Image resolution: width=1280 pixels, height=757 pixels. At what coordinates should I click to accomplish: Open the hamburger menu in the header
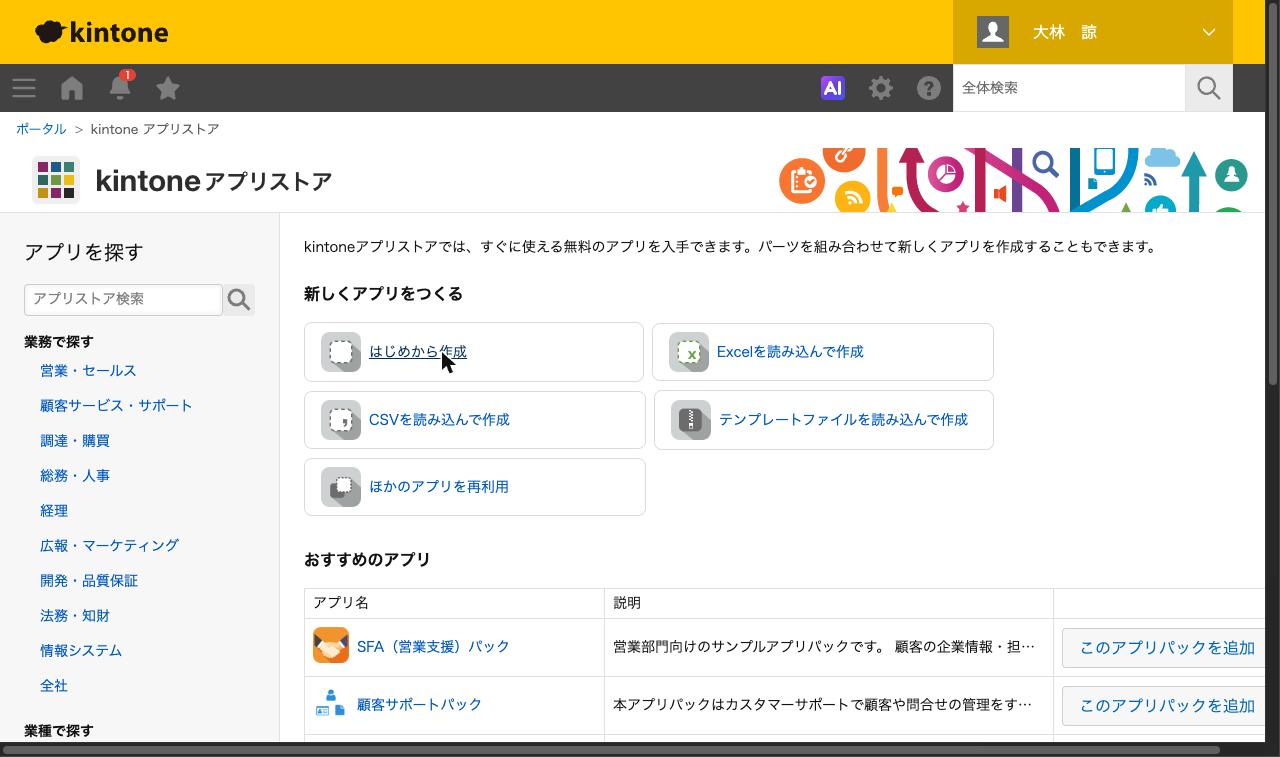(x=24, y=88)
